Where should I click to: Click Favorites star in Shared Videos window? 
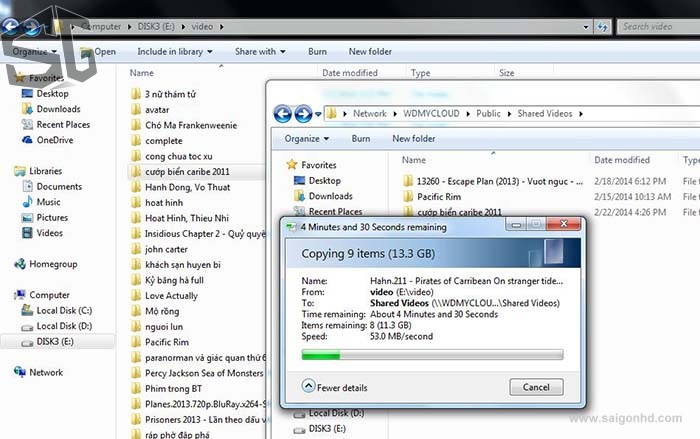292,165
